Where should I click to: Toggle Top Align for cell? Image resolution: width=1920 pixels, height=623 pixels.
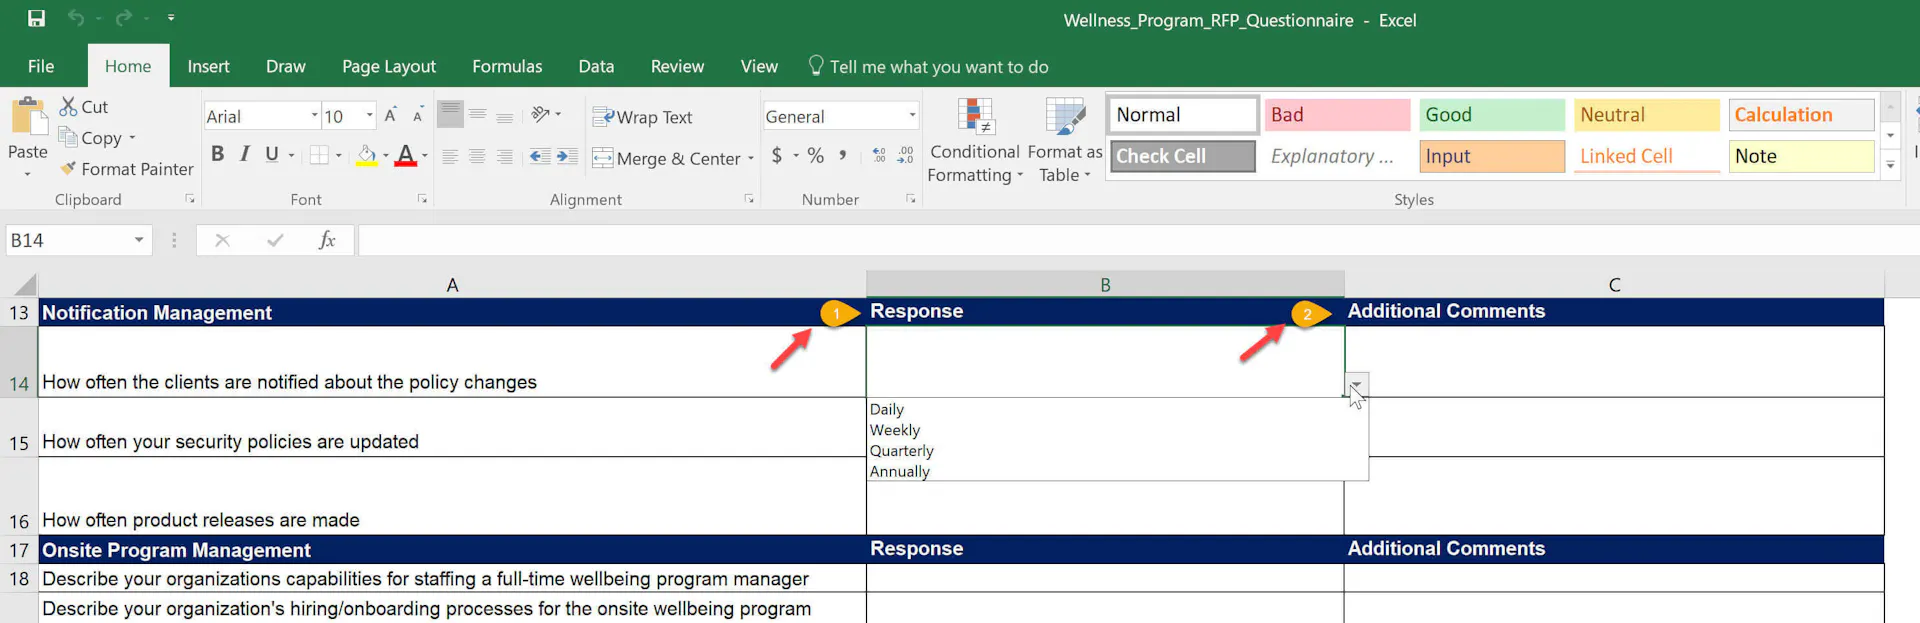point(450,115)
